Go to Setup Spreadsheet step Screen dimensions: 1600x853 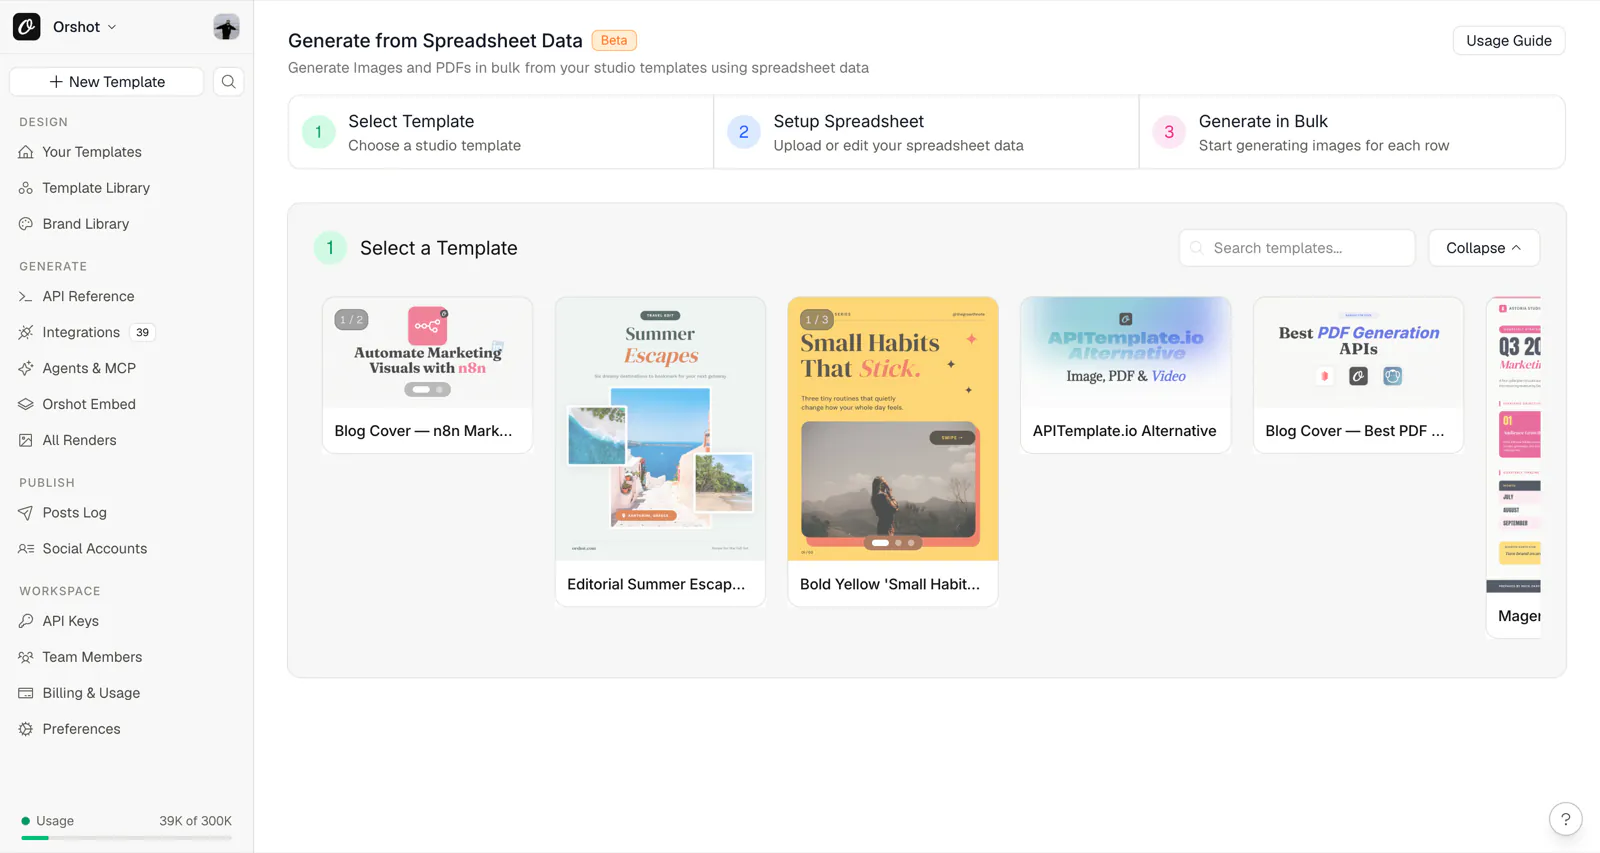[926, 132]
